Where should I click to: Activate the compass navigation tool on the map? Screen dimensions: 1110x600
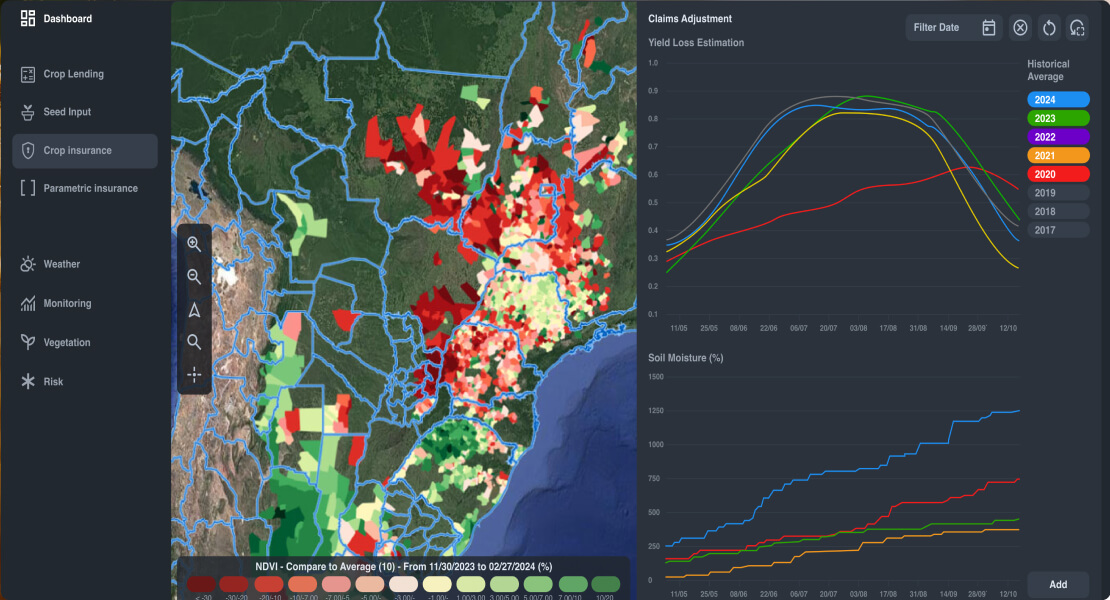(194, 309)
